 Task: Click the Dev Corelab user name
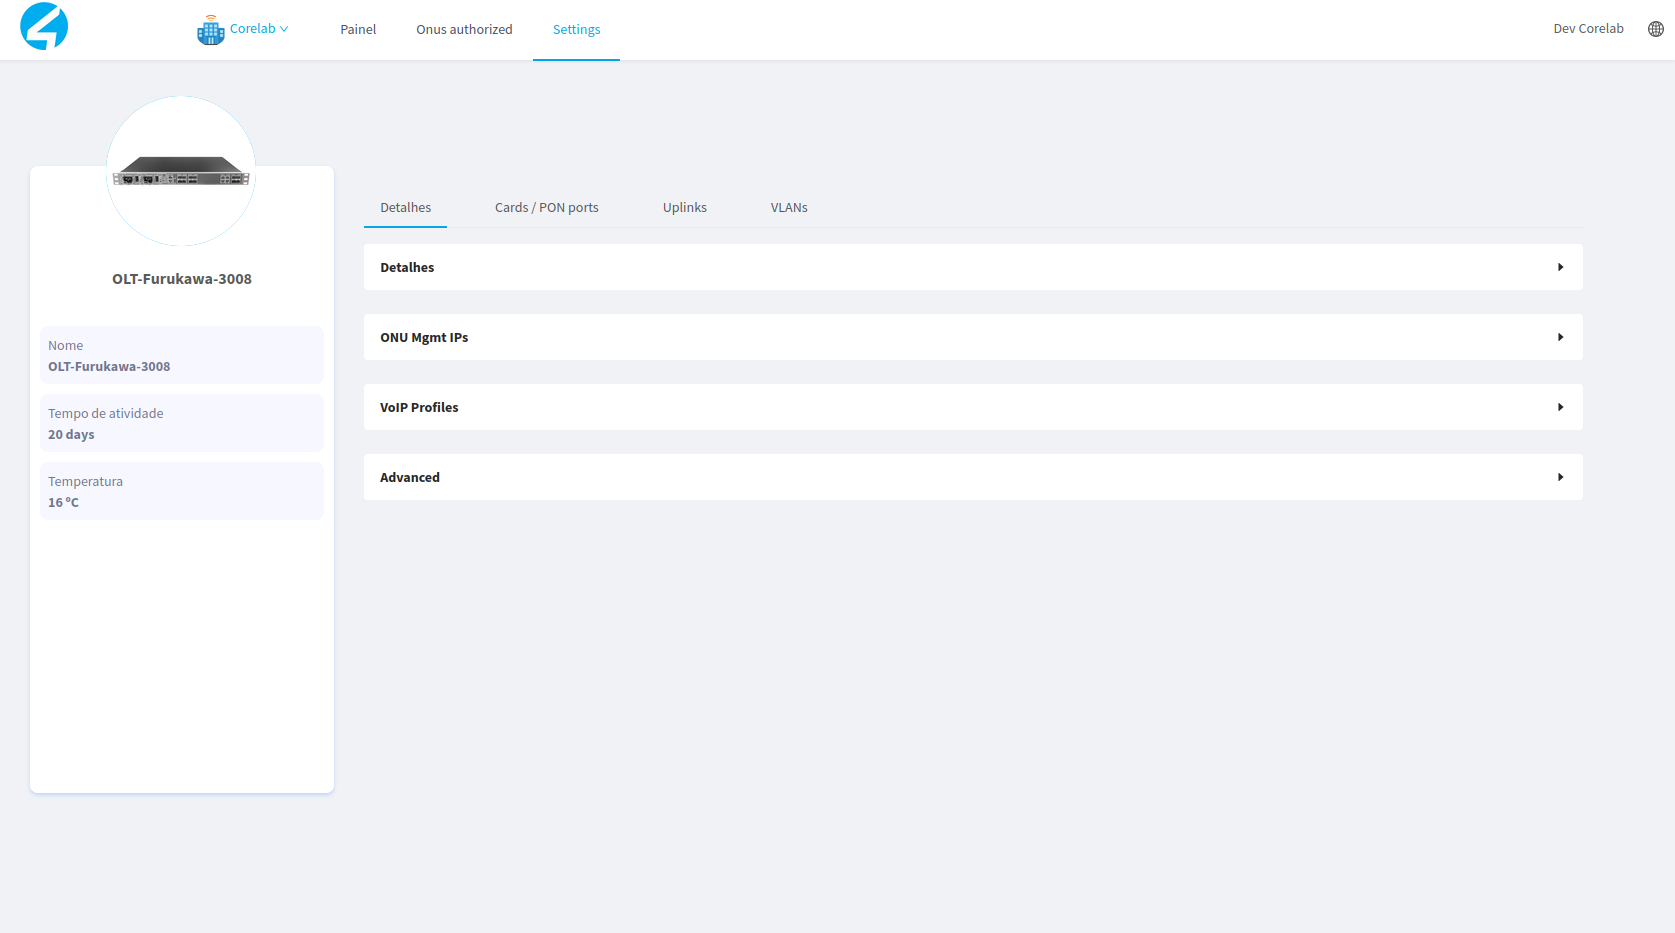pos(1588,29)
